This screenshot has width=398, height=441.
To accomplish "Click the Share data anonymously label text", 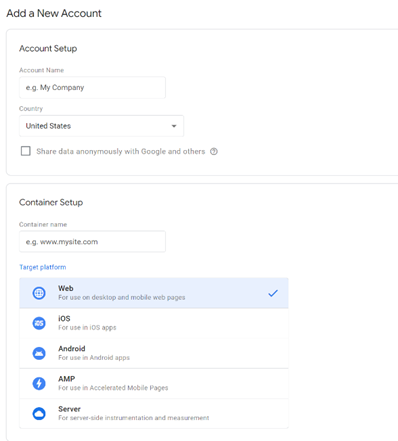I will [x=121, y=151].
